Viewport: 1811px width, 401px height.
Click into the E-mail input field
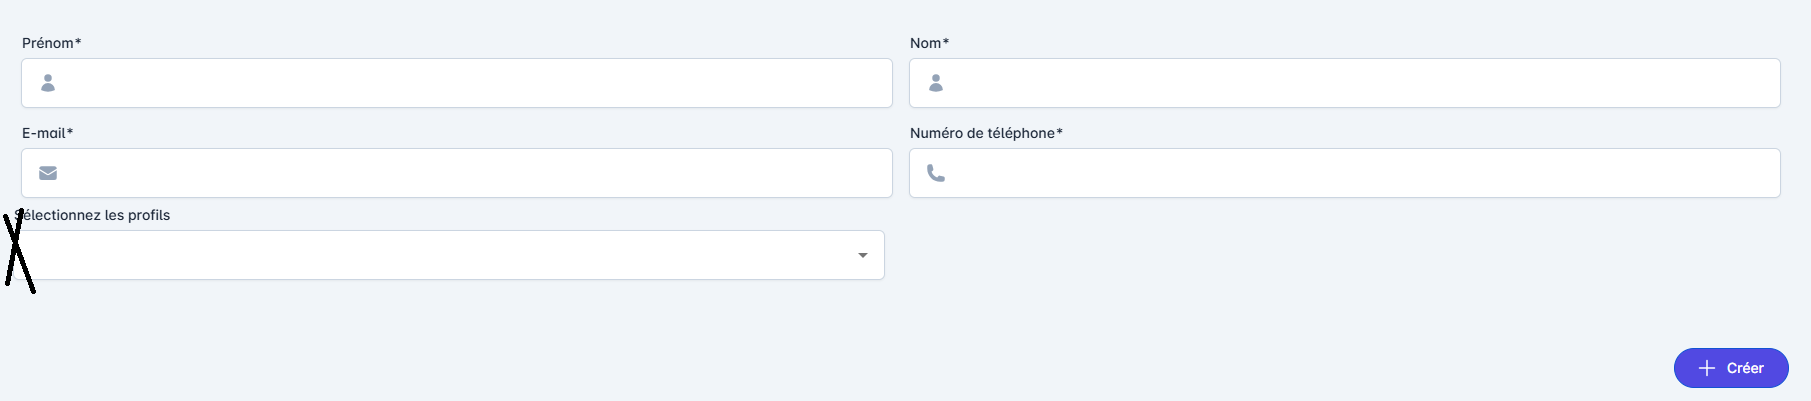[470, 173]
